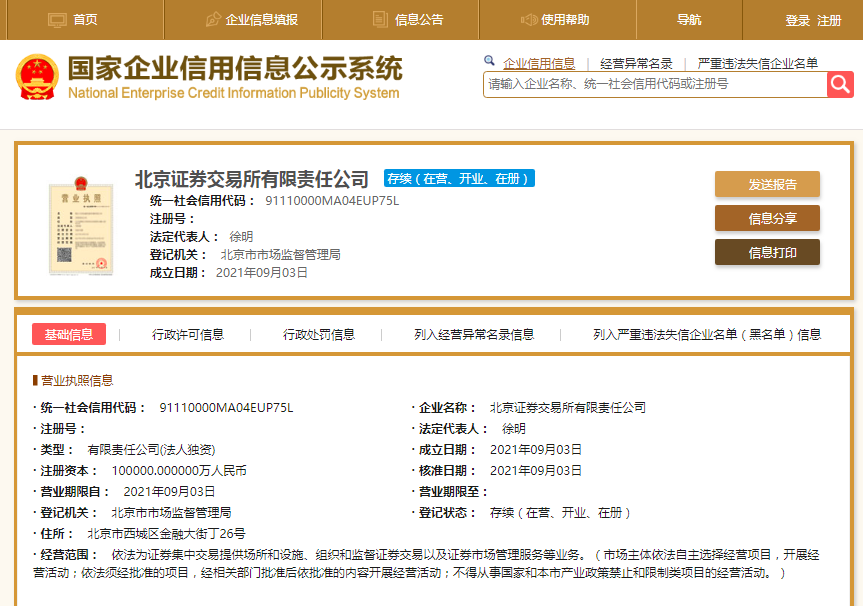Select the 经营异常名录 search category
Screen dimensions: 863x606
click(636, 64)
